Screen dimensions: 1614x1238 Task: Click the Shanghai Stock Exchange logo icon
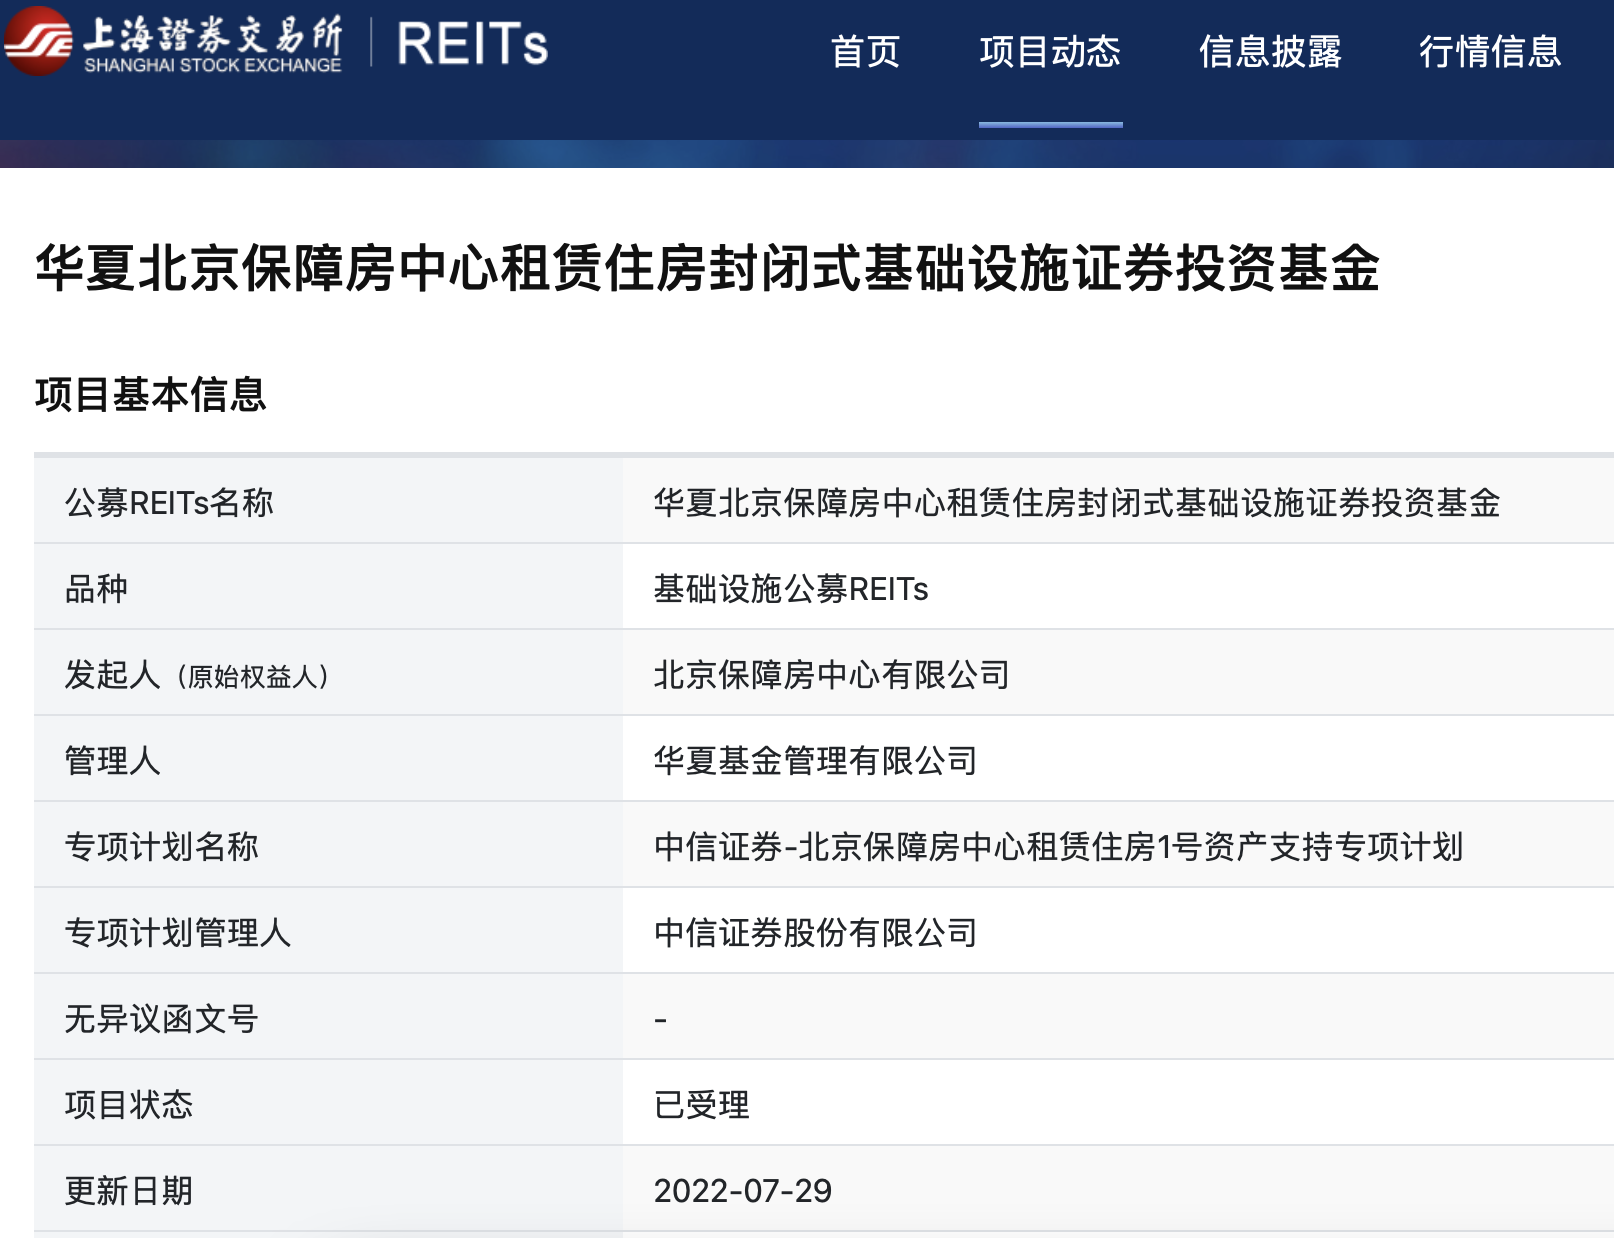pos(38,42)
